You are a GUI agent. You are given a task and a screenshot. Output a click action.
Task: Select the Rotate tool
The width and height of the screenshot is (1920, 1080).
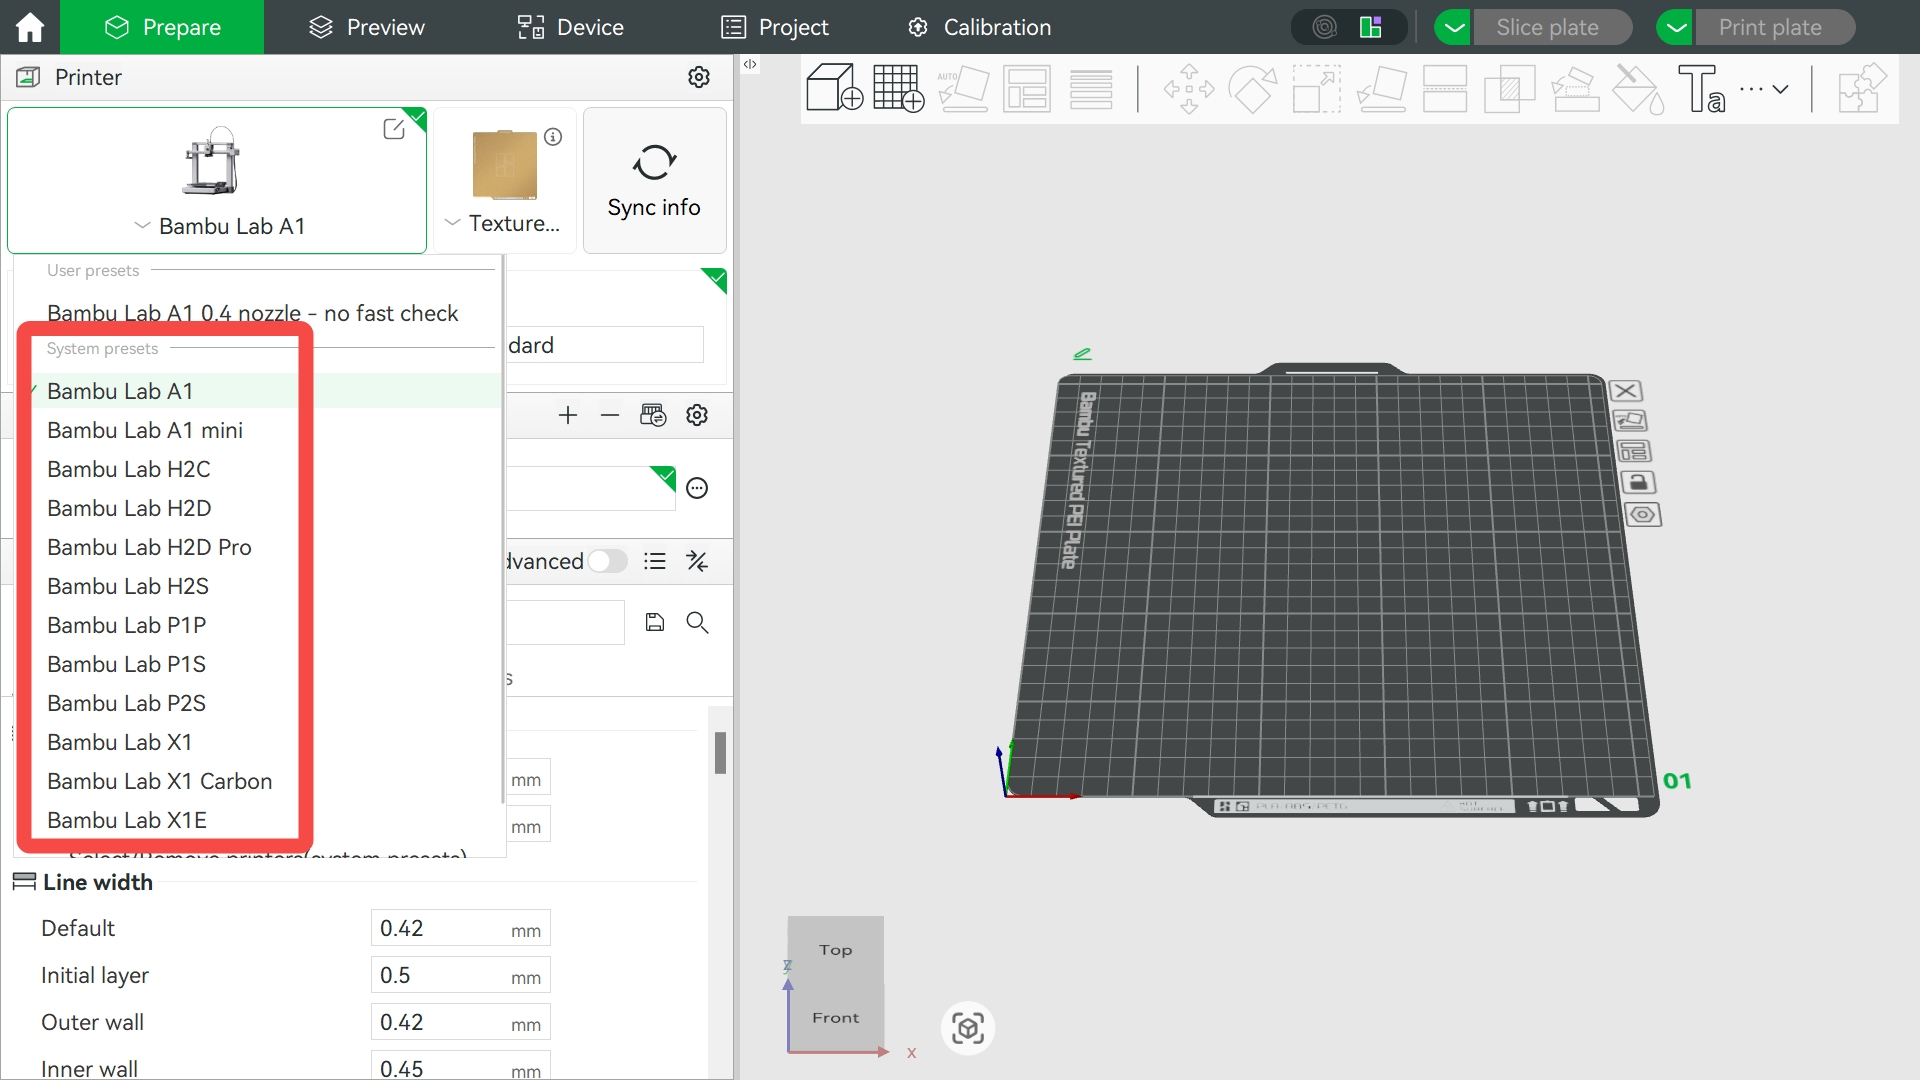(1253, 88)
